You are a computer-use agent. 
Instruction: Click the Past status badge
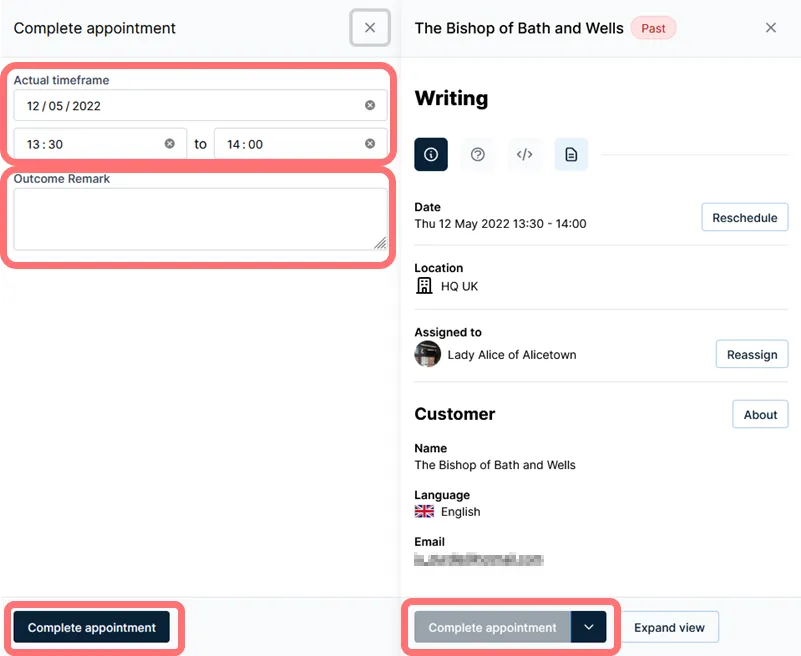(653, 28)
